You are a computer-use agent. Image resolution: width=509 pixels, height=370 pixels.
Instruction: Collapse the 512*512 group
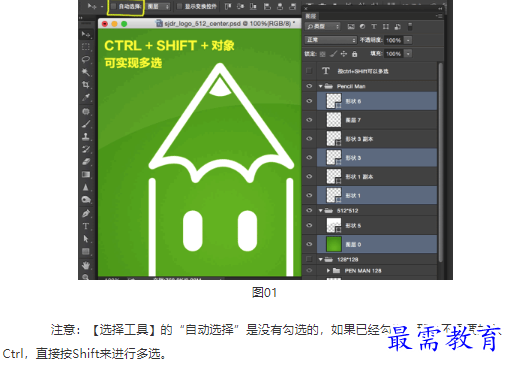(x=321, y=211)
